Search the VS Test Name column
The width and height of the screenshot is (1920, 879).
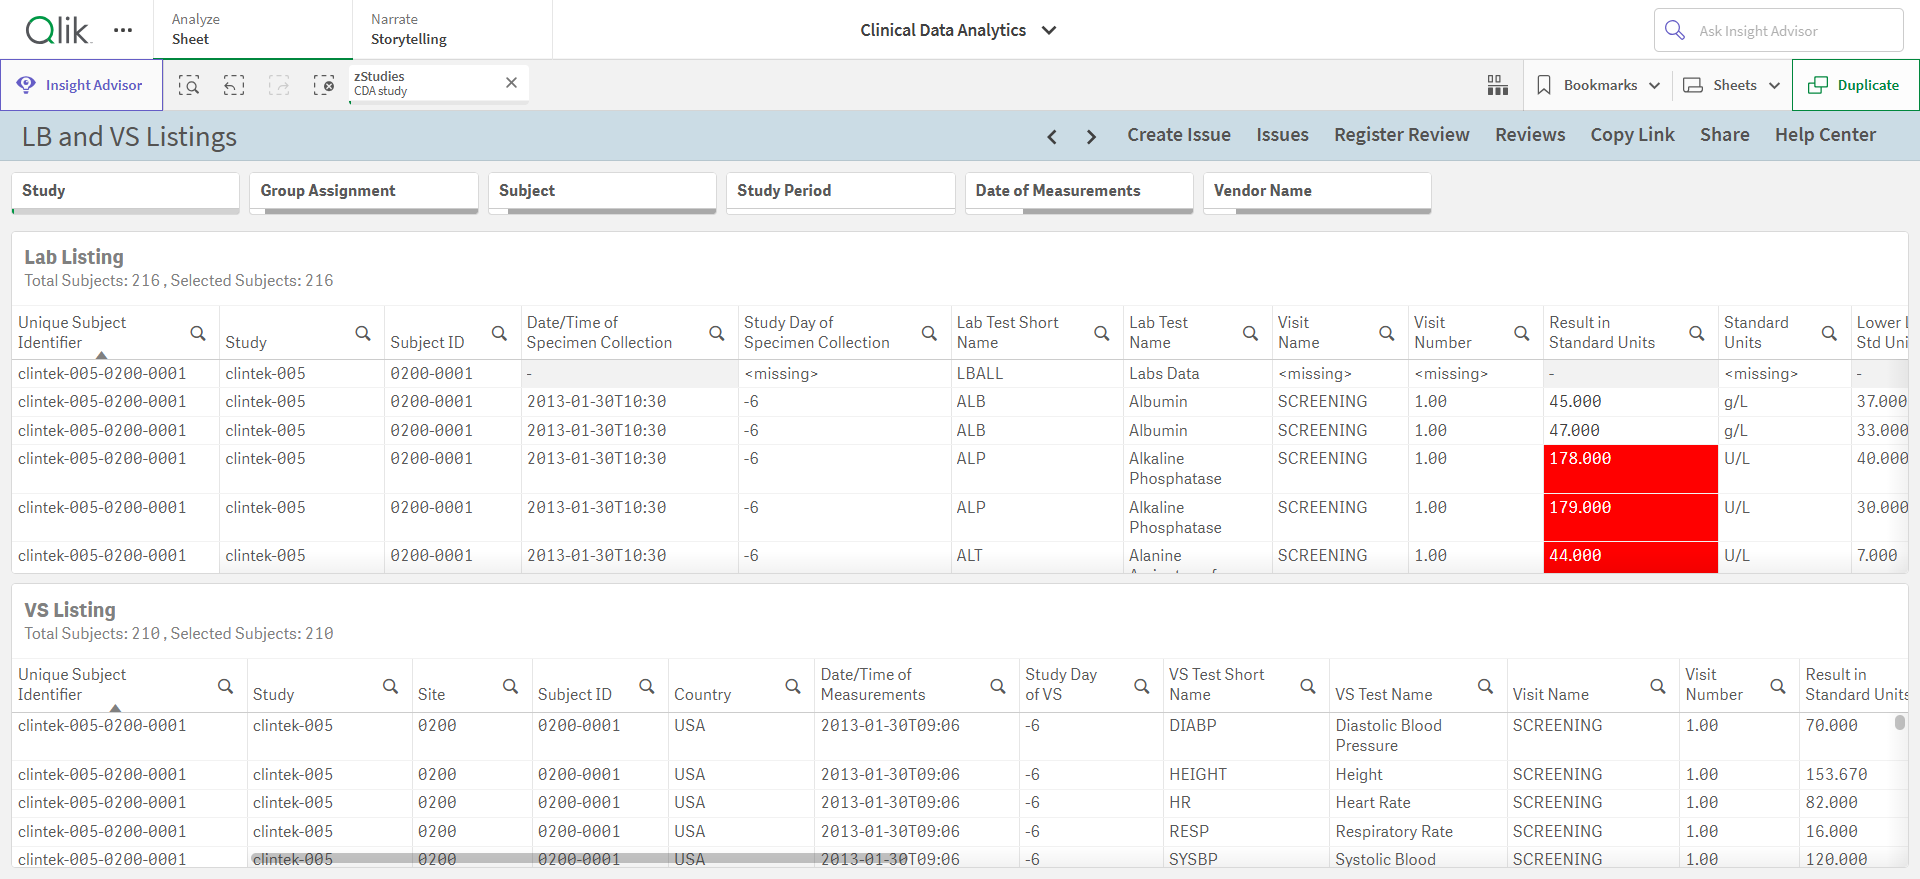[x=1486, y=686]
